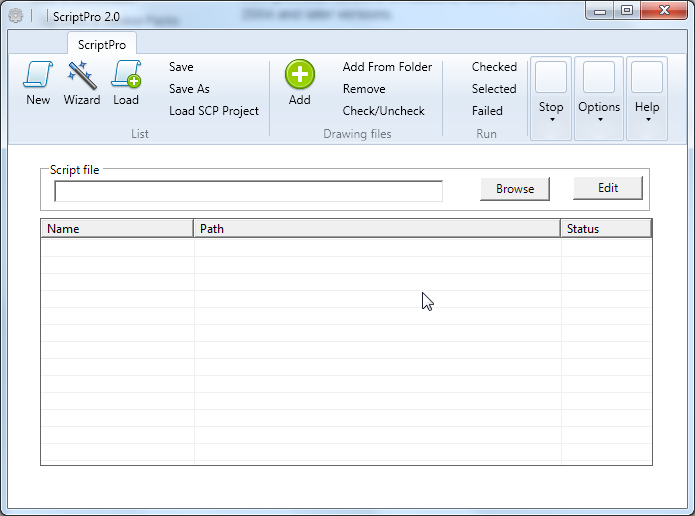Run Failed drawings
The height and width of the screenshot is (516, 695).
(487, 111)
